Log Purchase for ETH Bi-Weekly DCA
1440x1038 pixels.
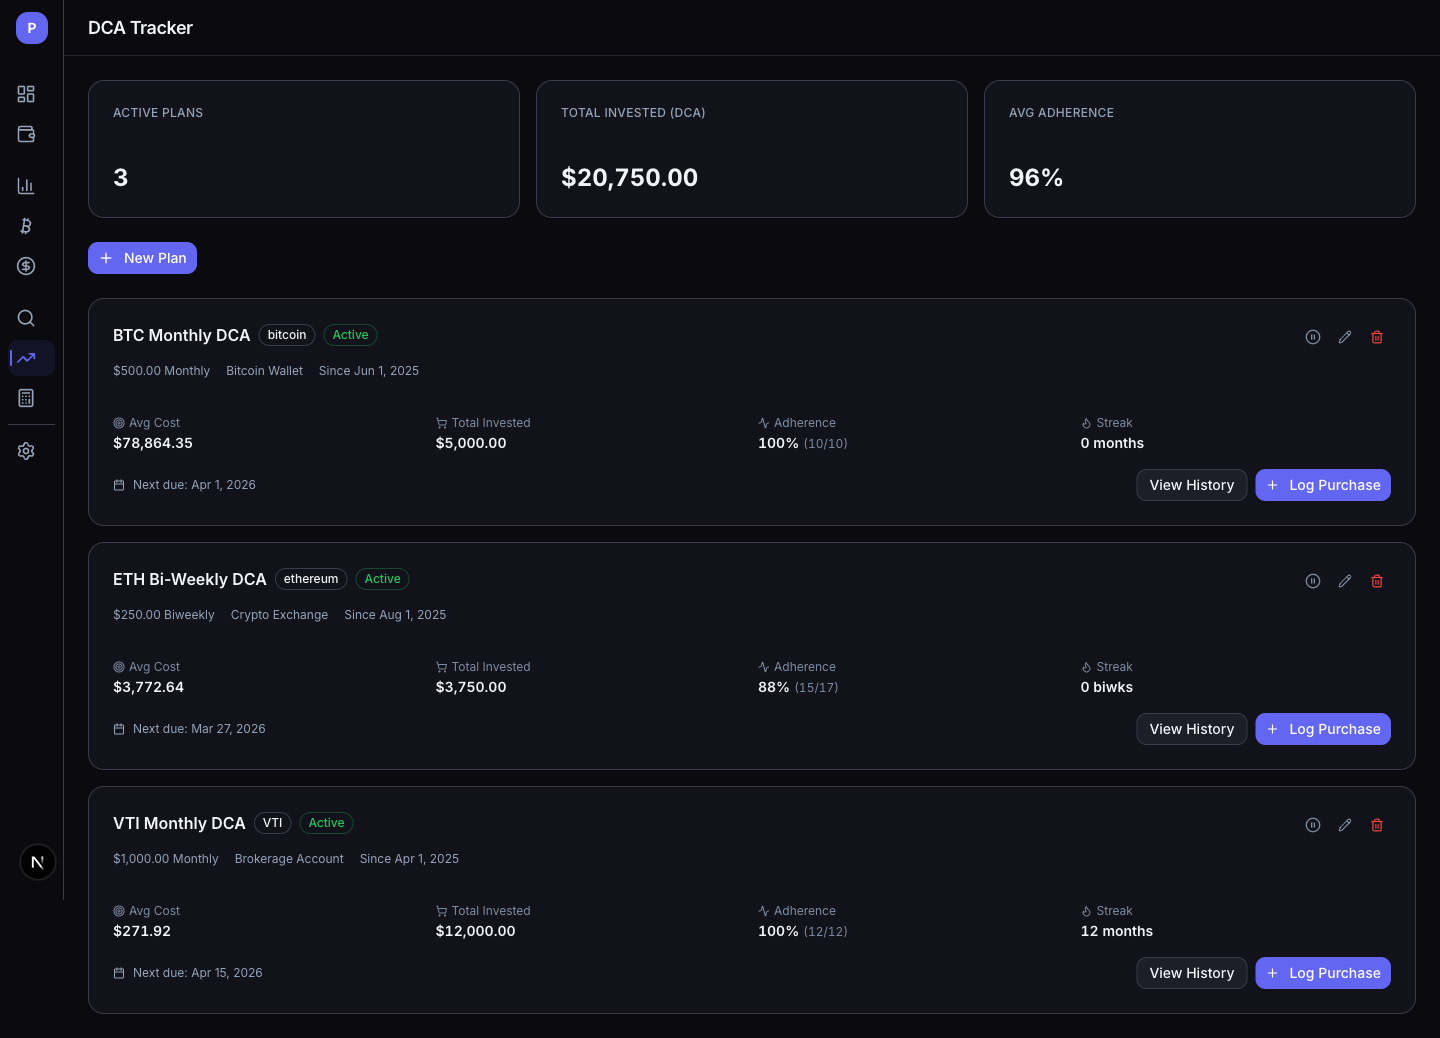[1323, 729]
